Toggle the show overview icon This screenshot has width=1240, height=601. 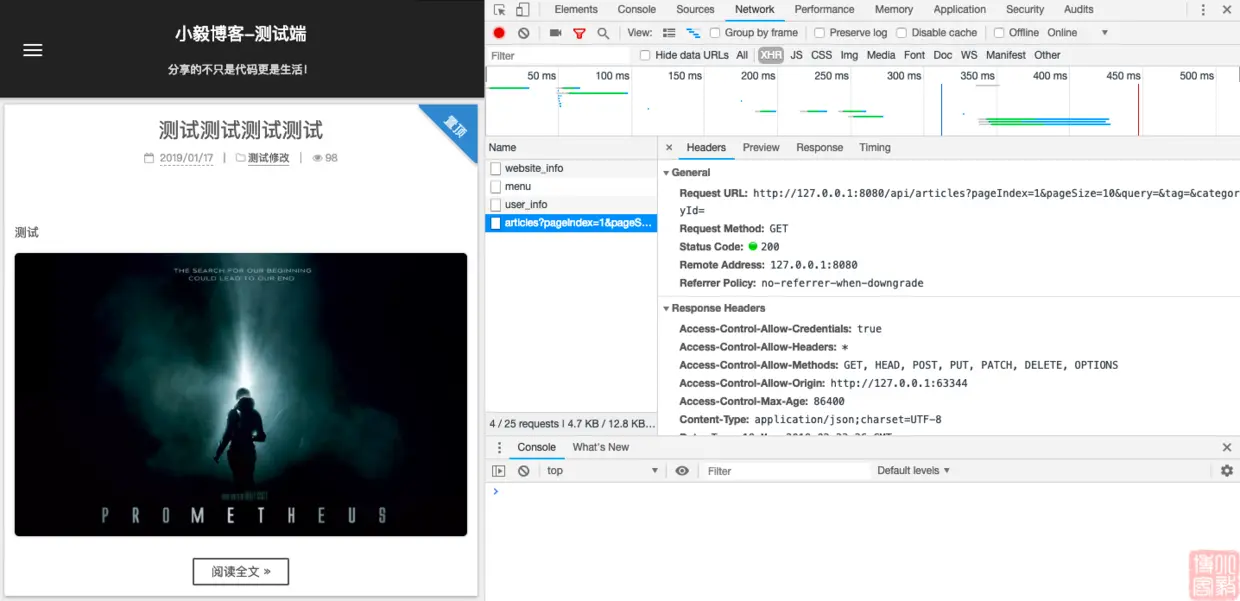pyautogui.click(x=693, y=33)
